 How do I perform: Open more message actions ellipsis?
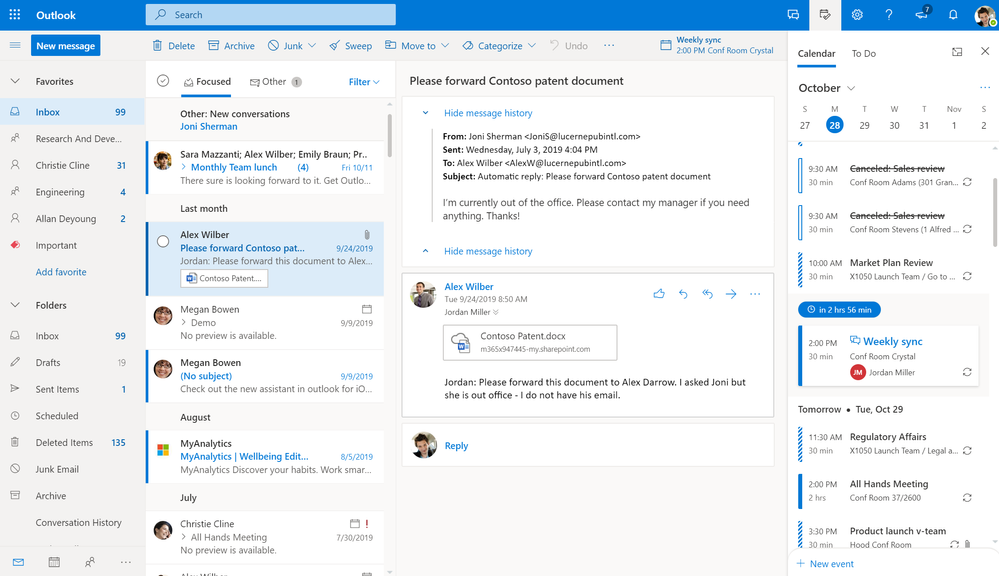click(755, 294)
